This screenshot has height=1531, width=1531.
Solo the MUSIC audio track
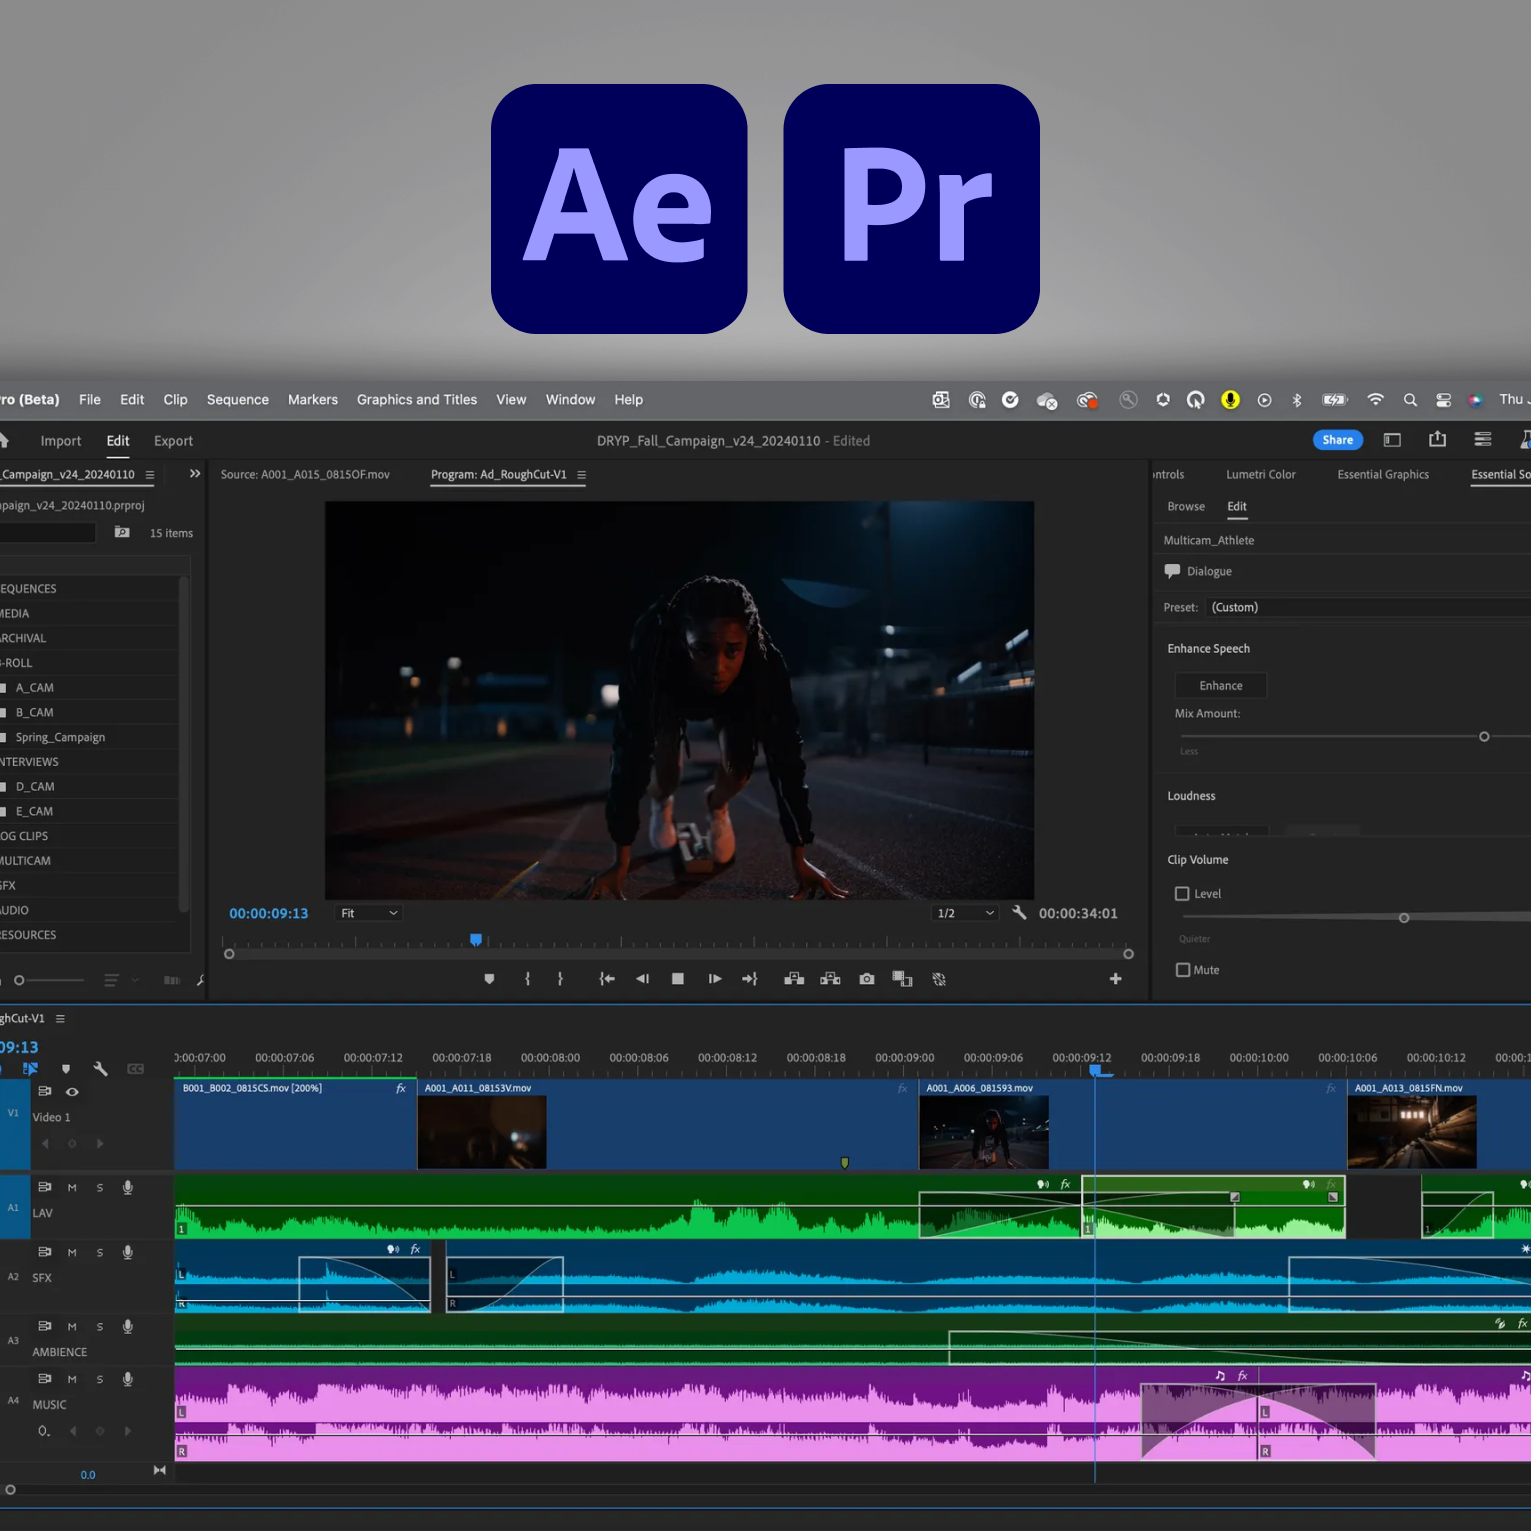100,1380
